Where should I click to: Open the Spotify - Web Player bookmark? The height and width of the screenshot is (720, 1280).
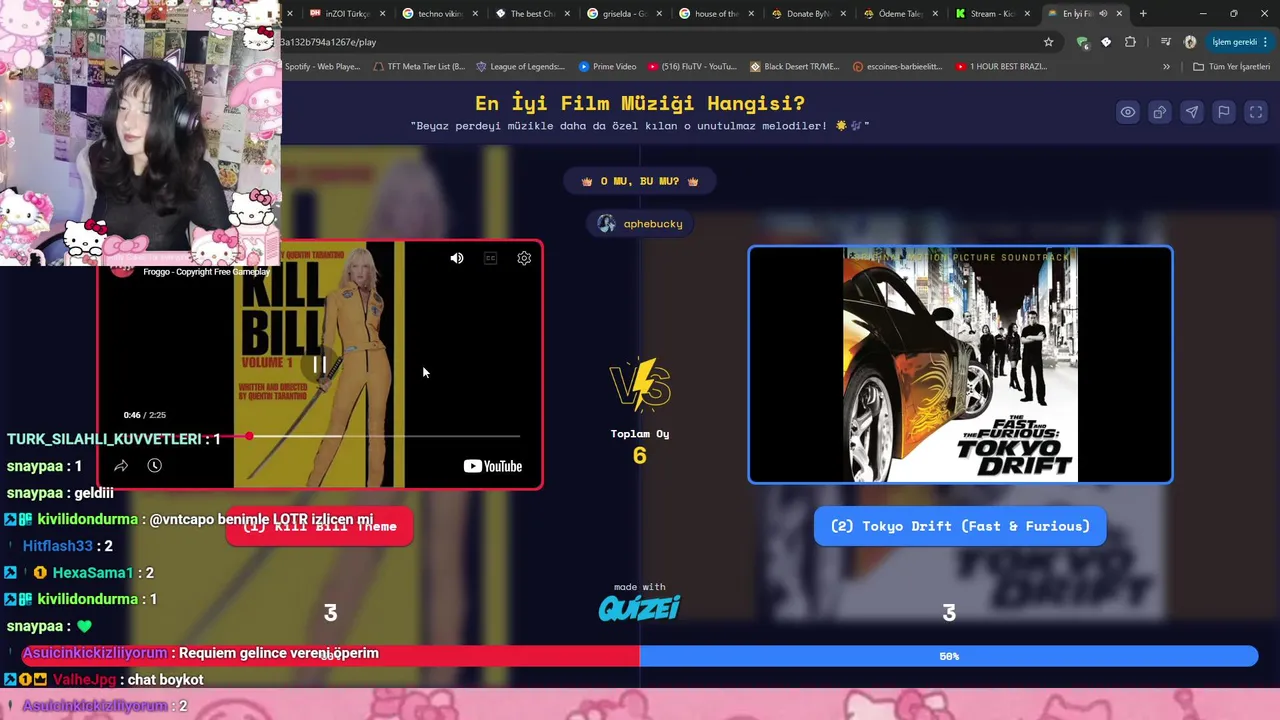[321, 67]
